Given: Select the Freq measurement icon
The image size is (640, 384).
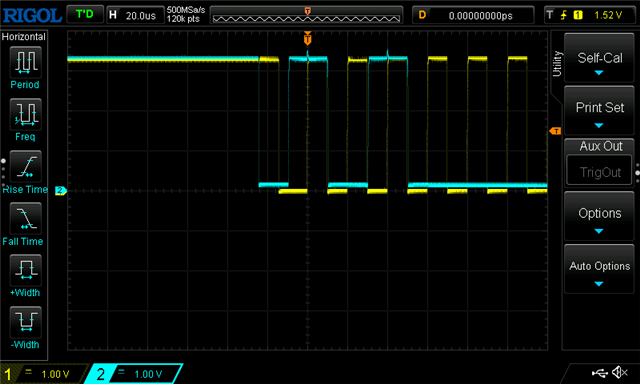Looking at the screenshot, I should click(25, 114).
